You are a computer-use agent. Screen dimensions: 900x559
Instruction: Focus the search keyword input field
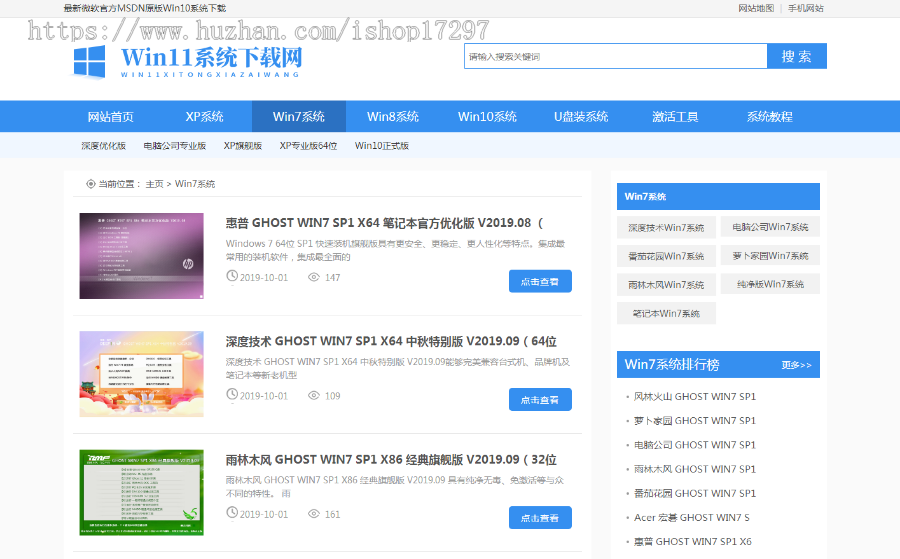(x=615, y=56)
